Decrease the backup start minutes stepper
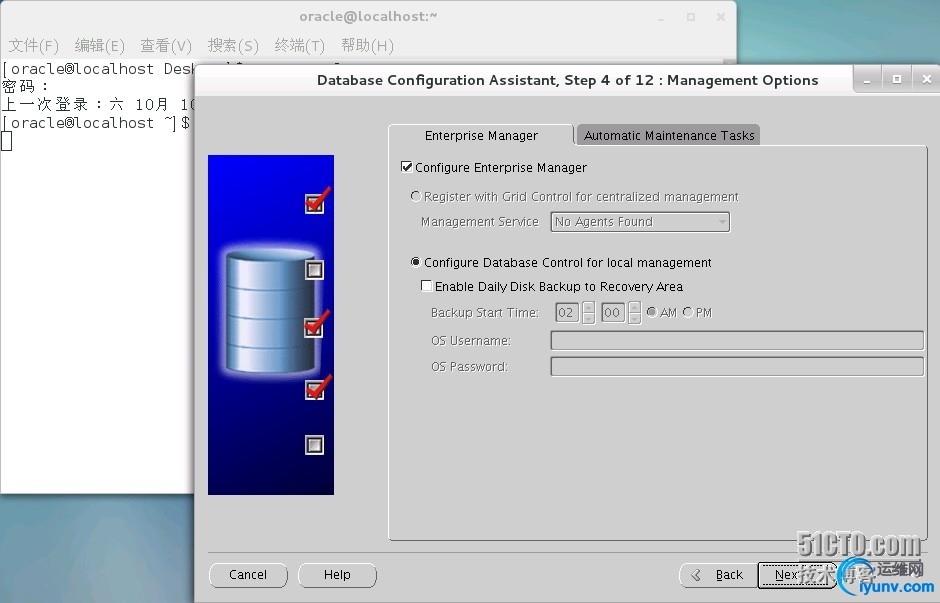940x603 pixels. coord(634,318)
